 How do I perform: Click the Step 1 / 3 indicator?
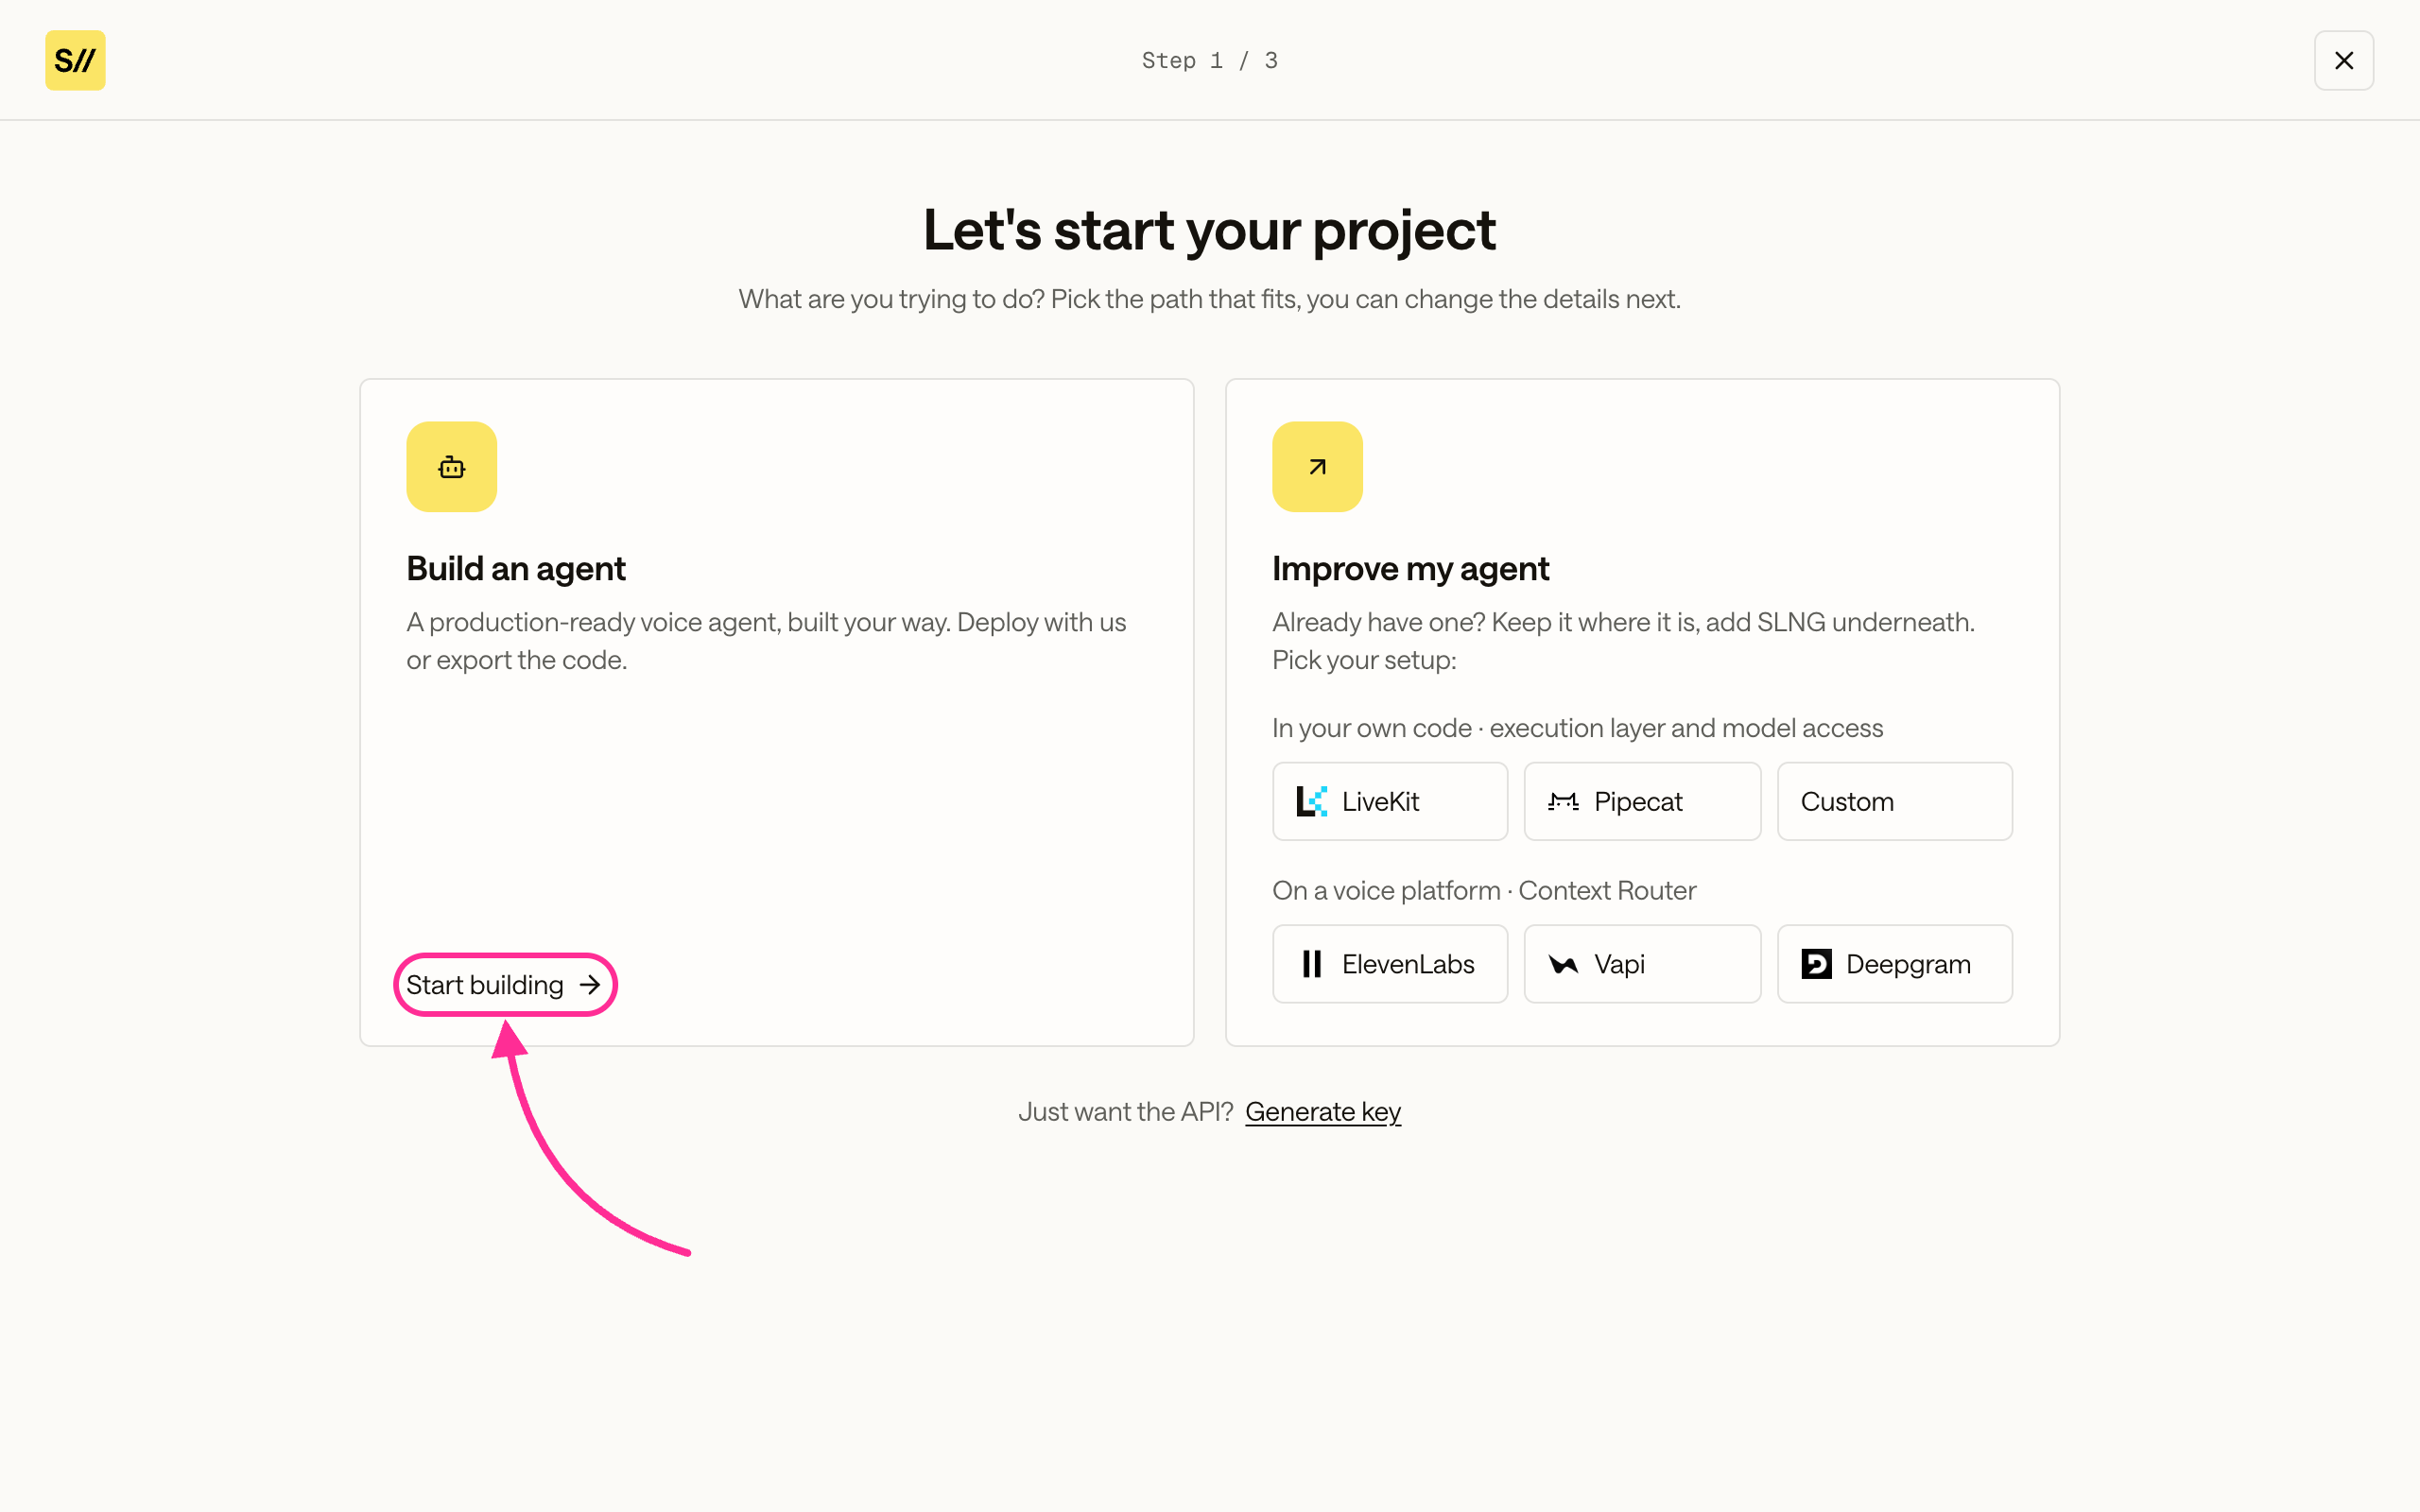tap(1210, 60)
